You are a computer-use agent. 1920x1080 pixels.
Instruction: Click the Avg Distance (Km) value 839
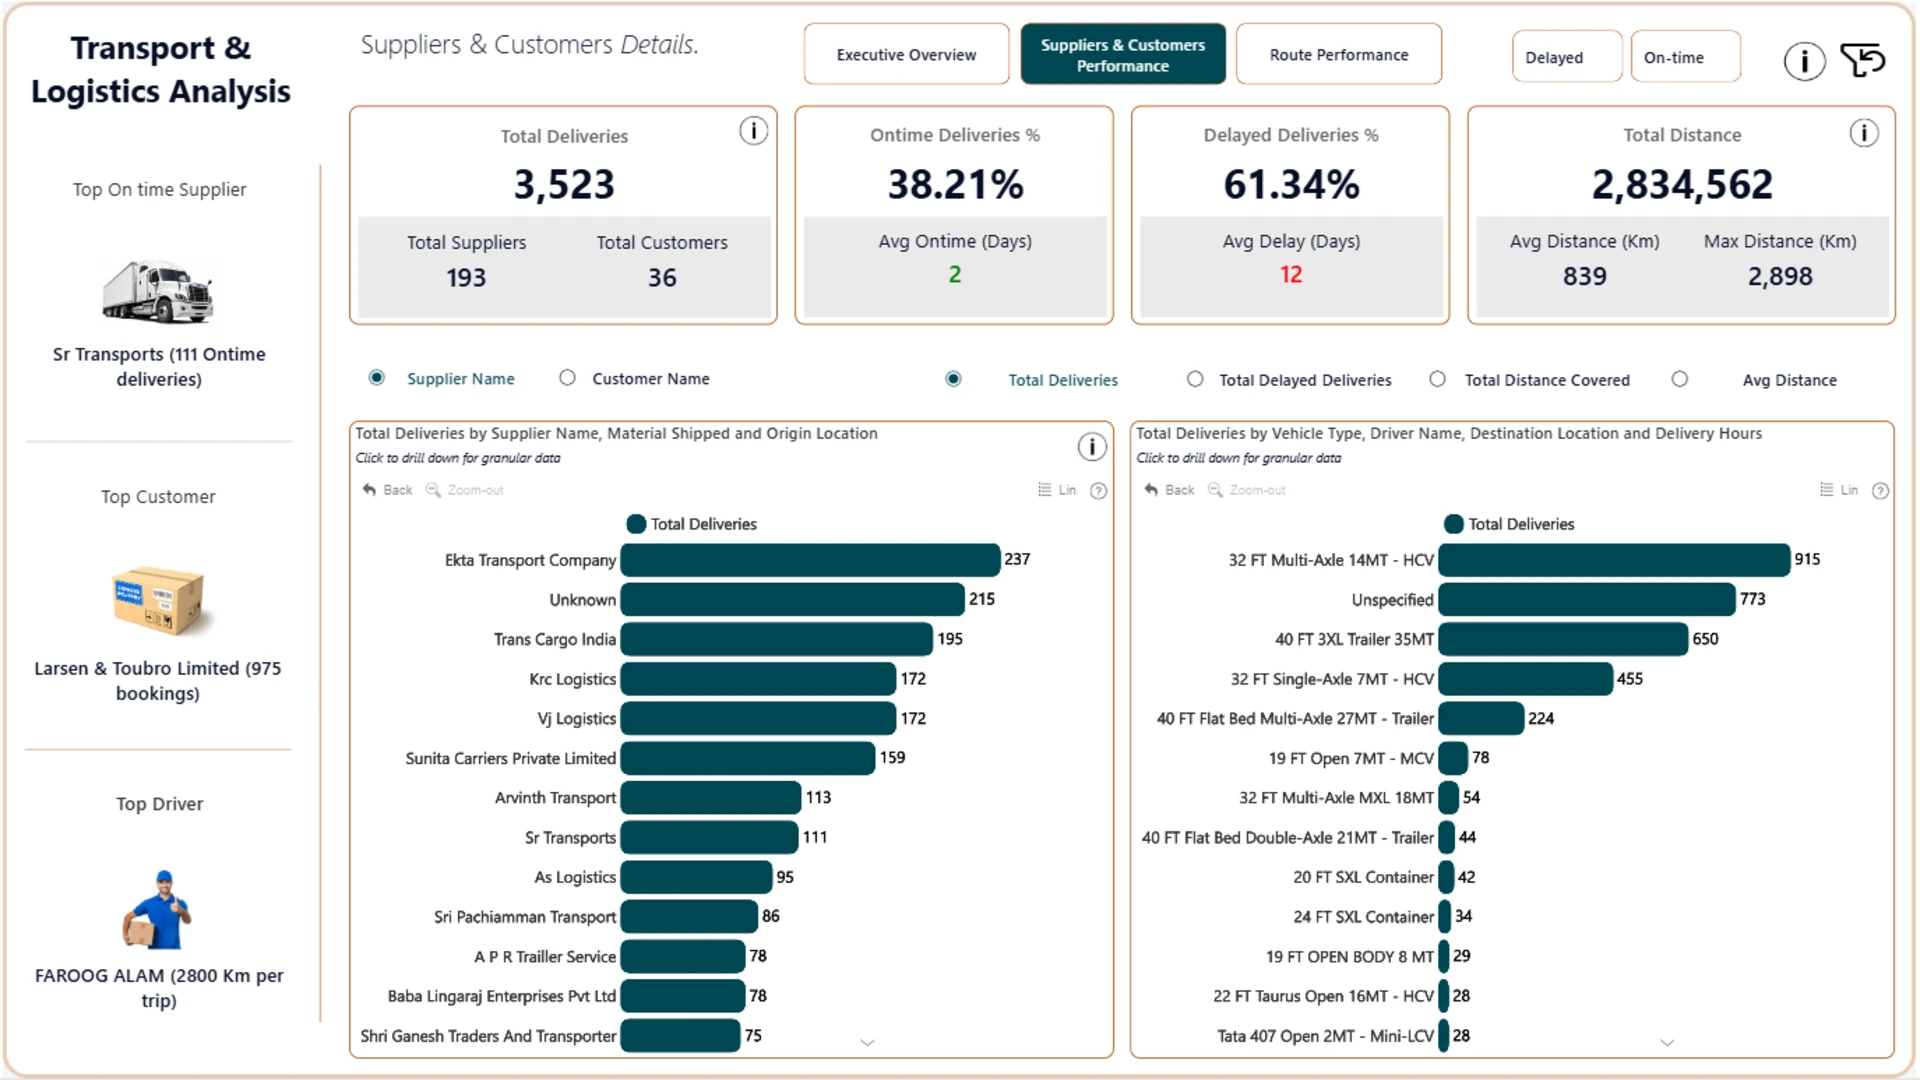pyautogui.click(x=1585, y=276)
